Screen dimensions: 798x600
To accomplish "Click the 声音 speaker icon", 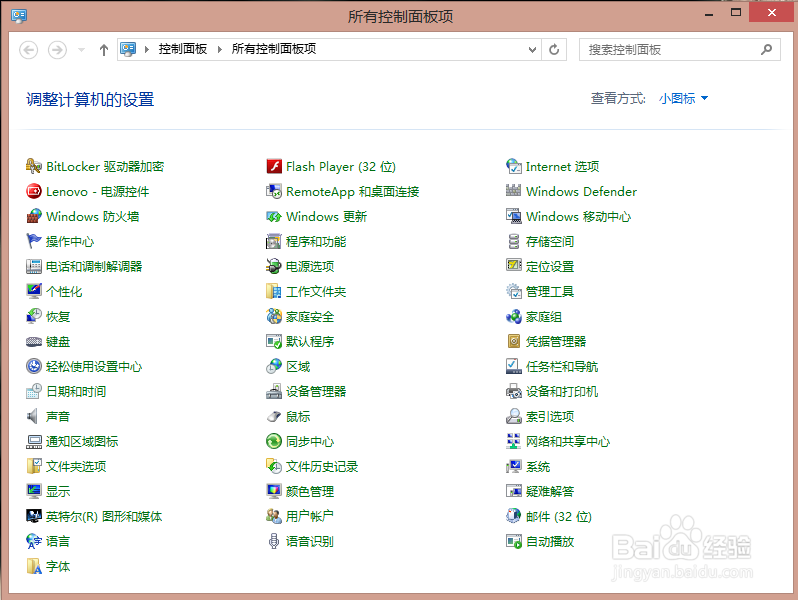I will pos(34,416).
